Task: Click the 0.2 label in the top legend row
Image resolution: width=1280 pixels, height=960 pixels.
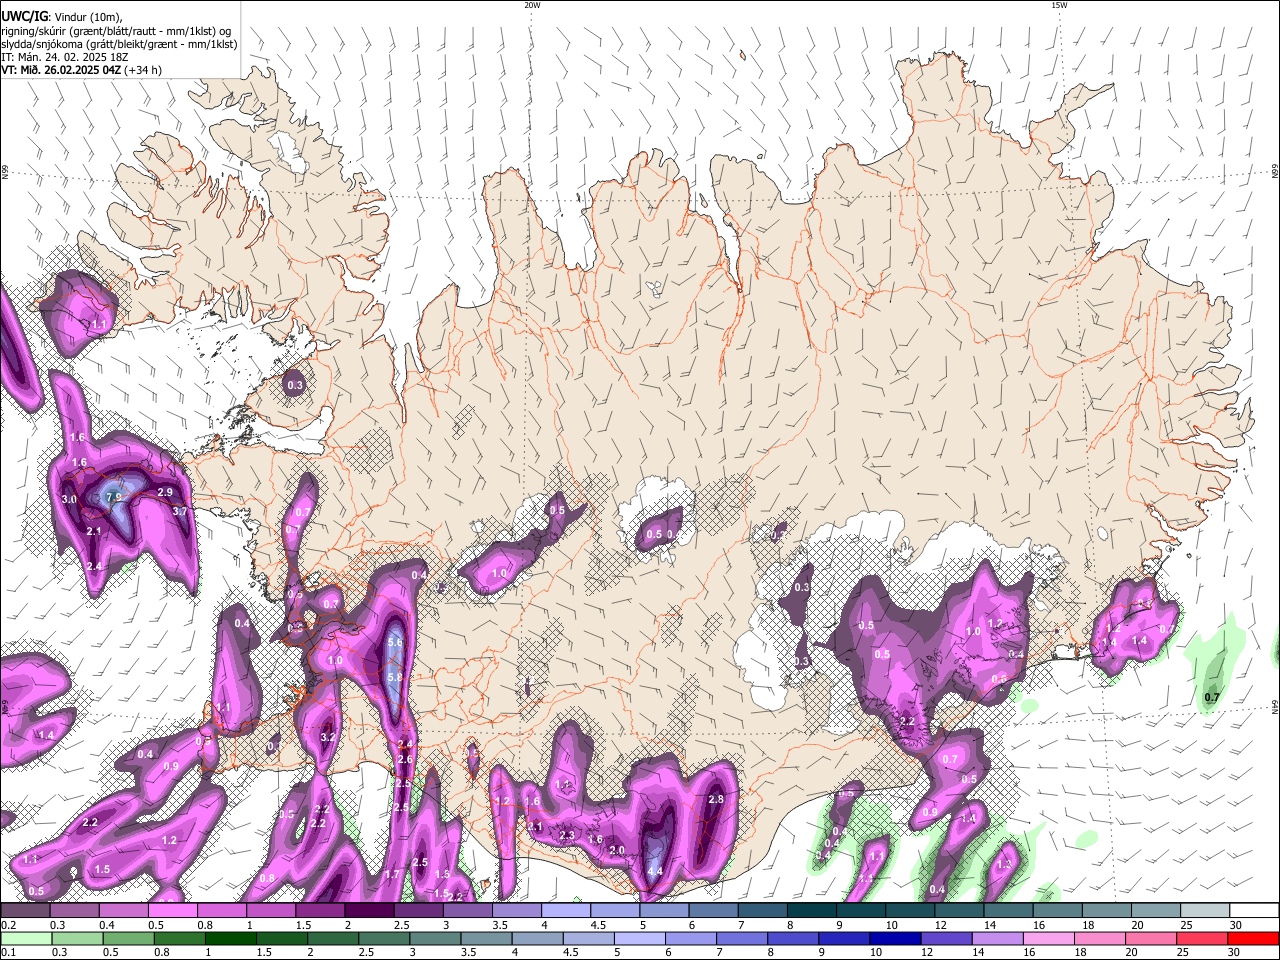Action: pos(8,925)
